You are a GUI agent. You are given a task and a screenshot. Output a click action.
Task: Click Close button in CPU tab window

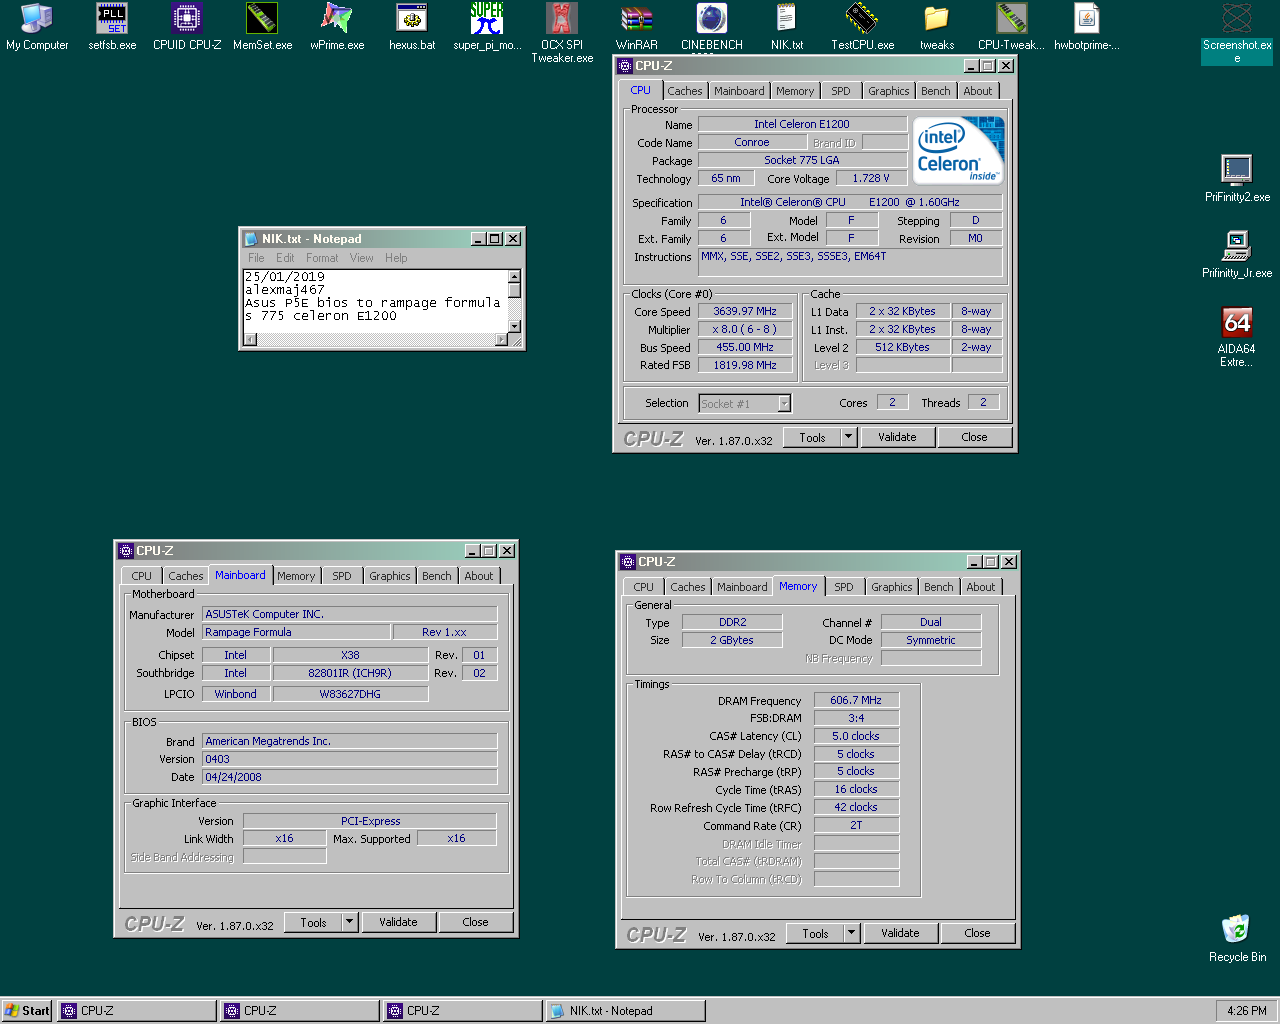(974, 437)
